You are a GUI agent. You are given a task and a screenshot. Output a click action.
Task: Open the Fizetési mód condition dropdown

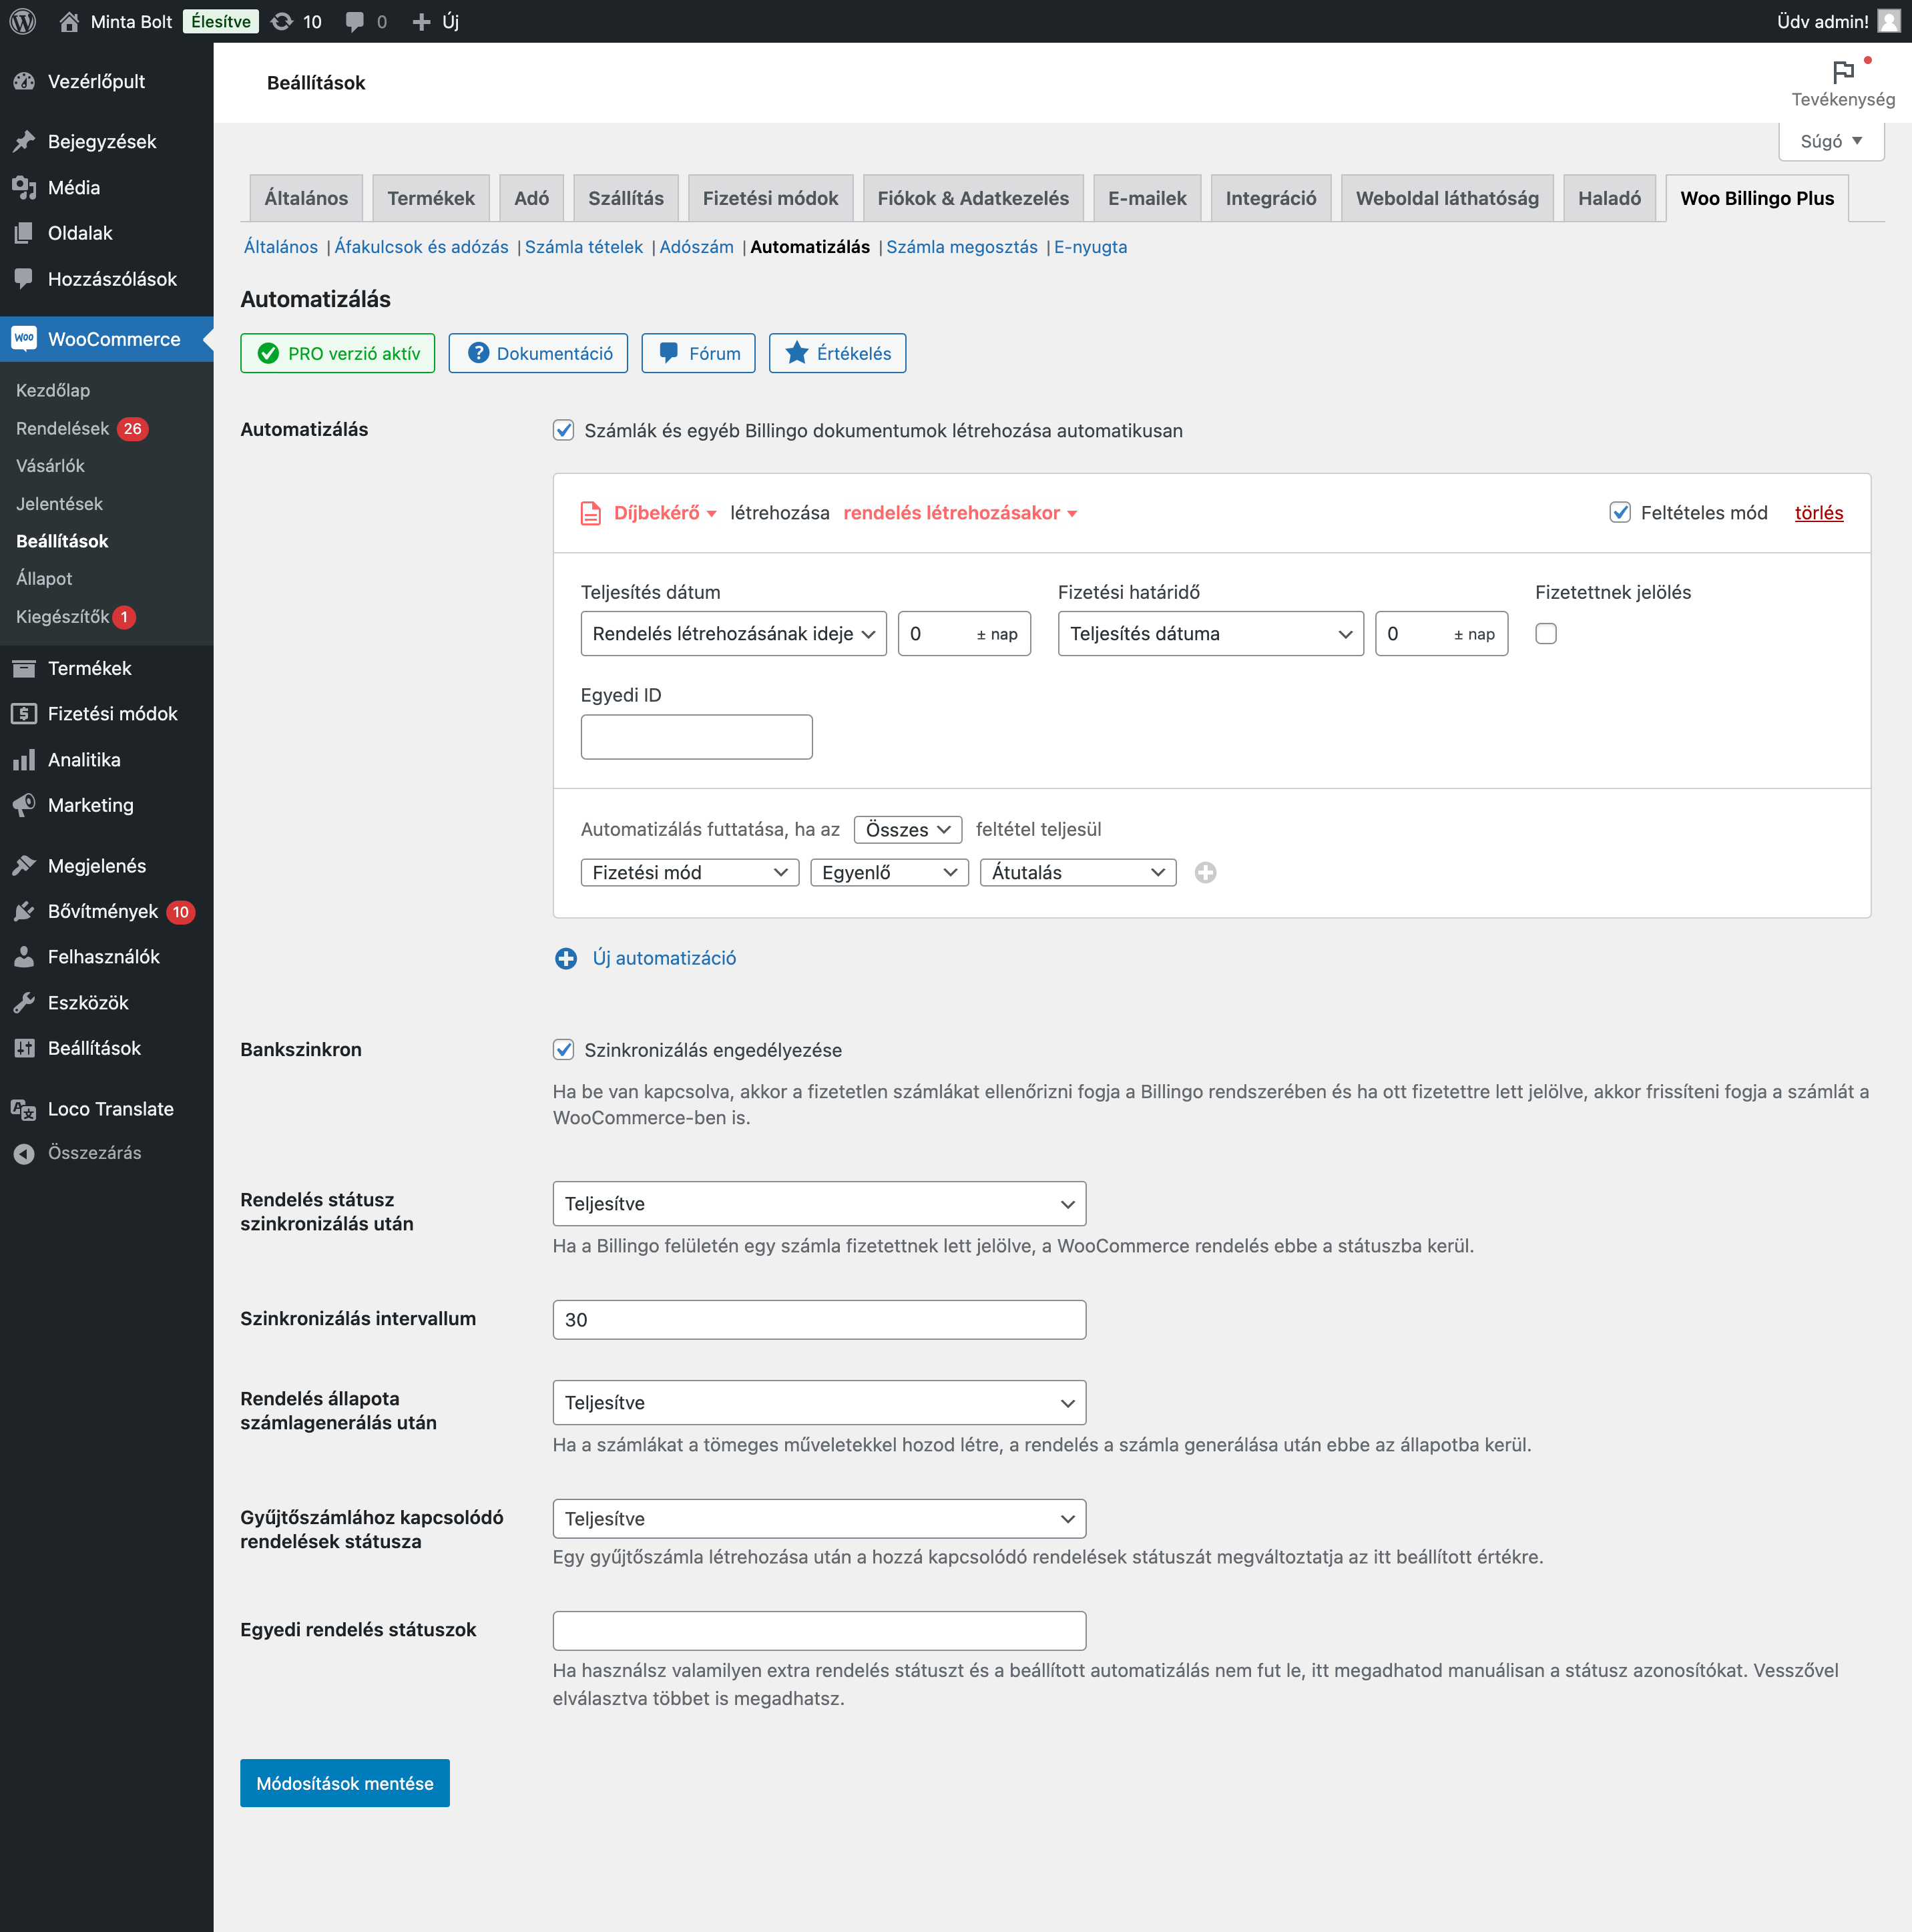[x=690, y=872]
